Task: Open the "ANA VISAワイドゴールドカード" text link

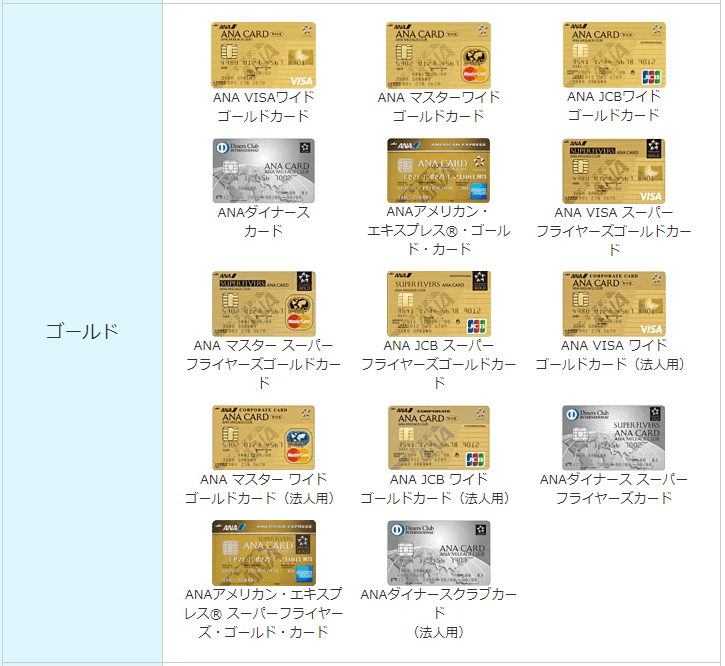Action: click(x=263, y=106)
